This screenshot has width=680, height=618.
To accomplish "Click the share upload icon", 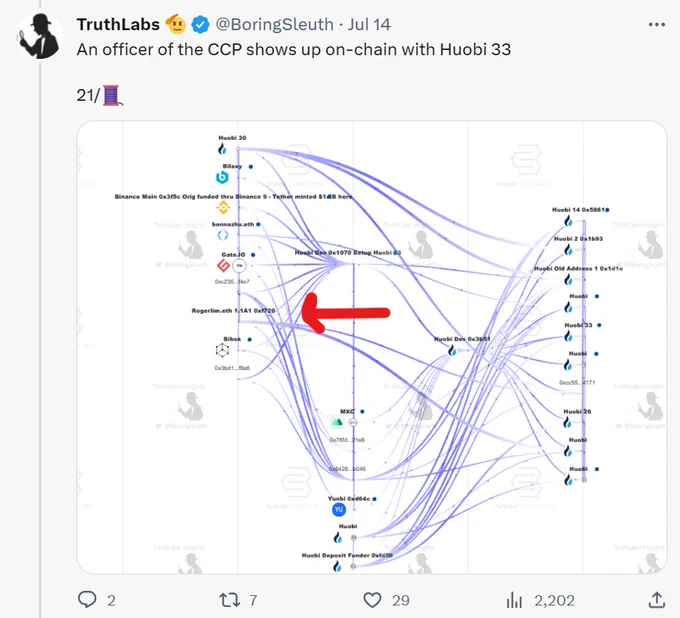I will 657,600.
